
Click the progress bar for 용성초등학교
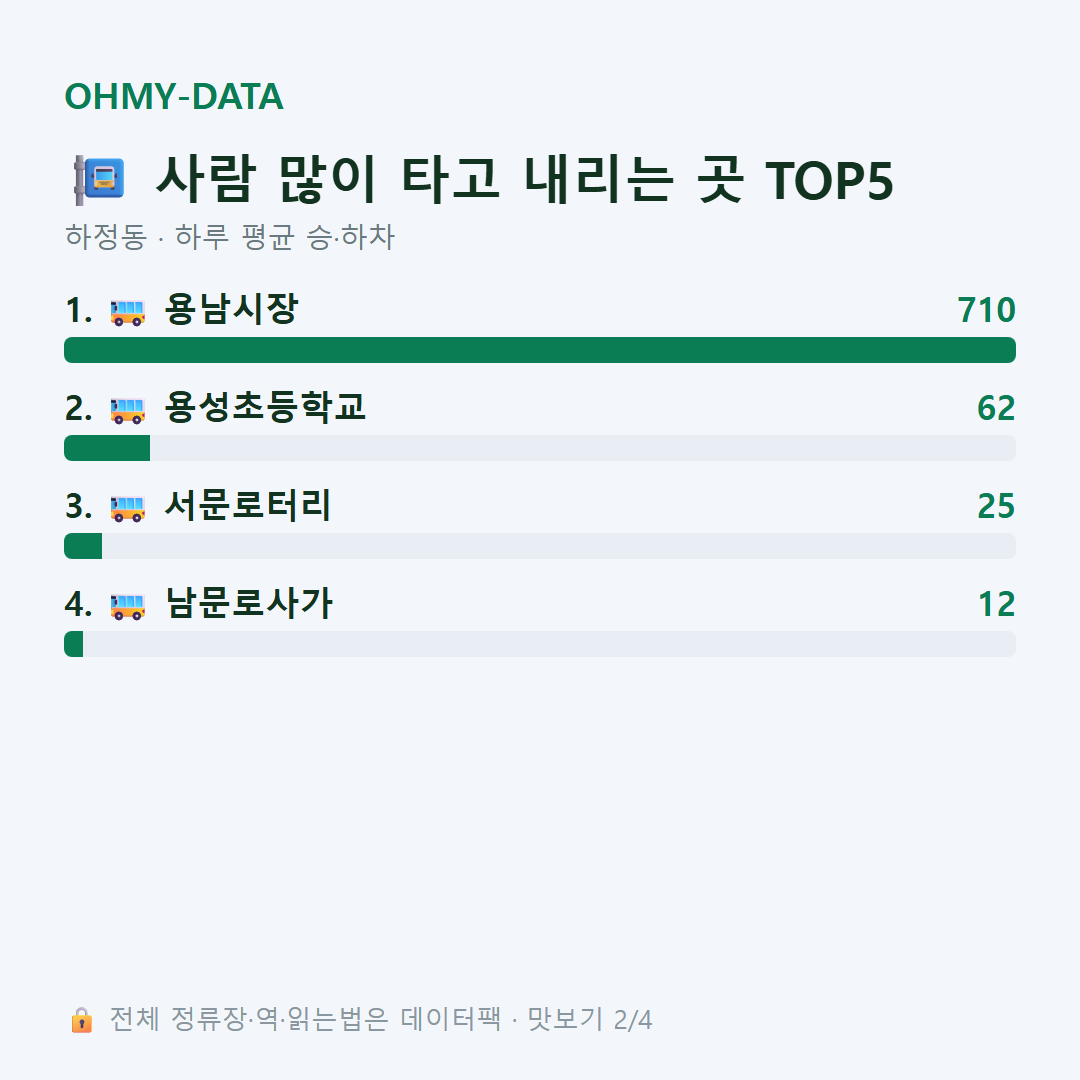[x=540, y=448]
